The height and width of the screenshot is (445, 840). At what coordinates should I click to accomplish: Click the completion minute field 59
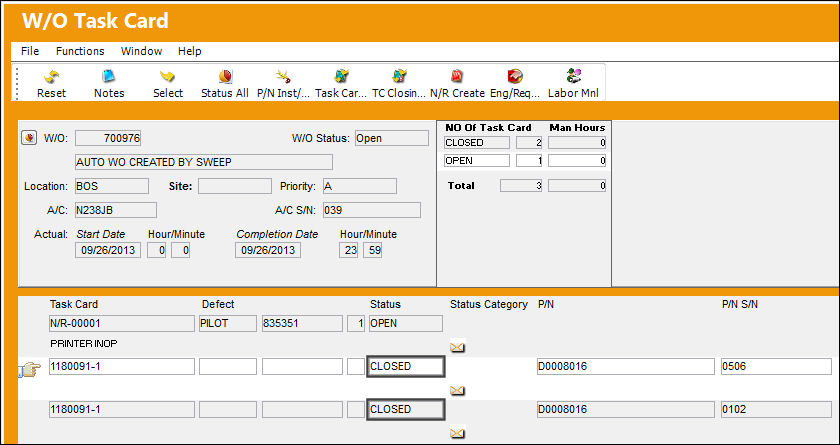(x=372, y=250)
